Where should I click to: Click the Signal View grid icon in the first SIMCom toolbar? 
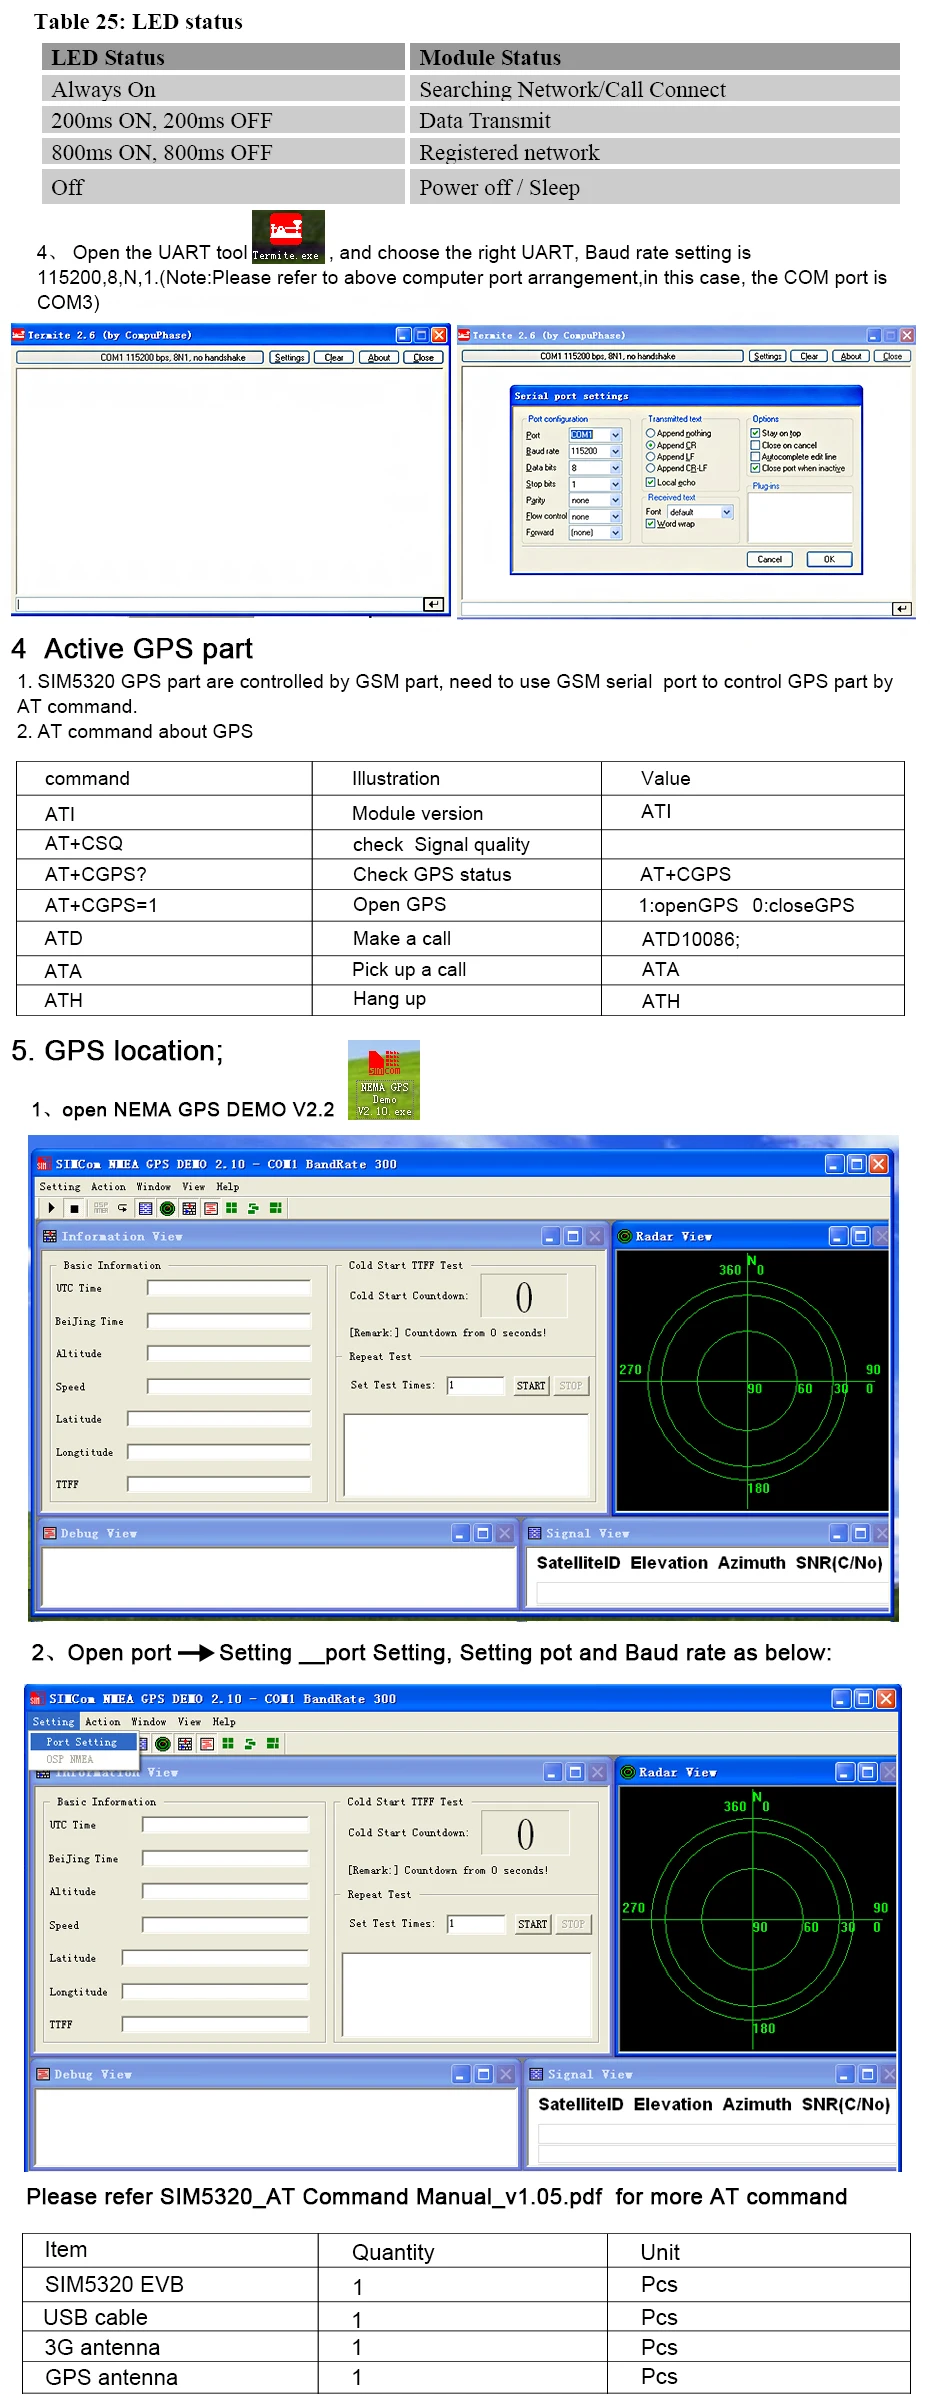coord(189,1208)
